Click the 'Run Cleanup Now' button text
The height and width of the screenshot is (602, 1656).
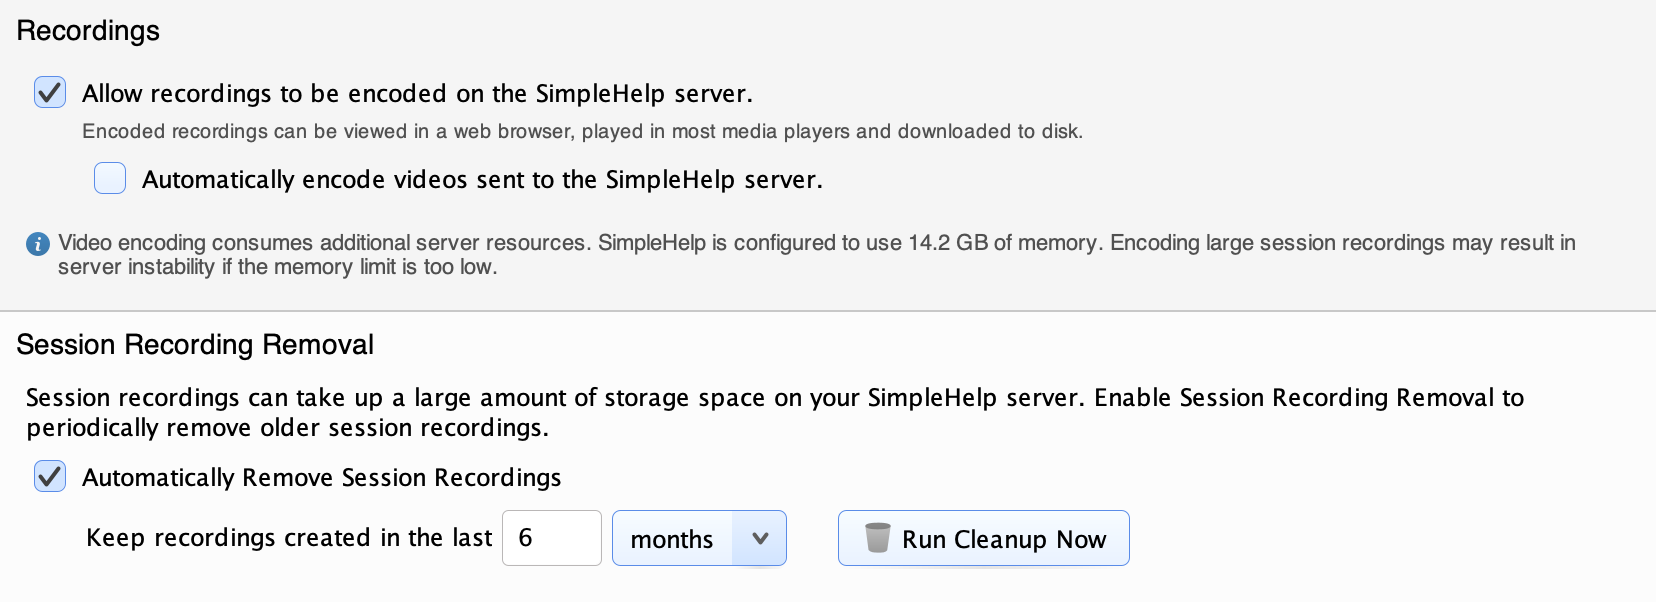tap(1004, 540)
